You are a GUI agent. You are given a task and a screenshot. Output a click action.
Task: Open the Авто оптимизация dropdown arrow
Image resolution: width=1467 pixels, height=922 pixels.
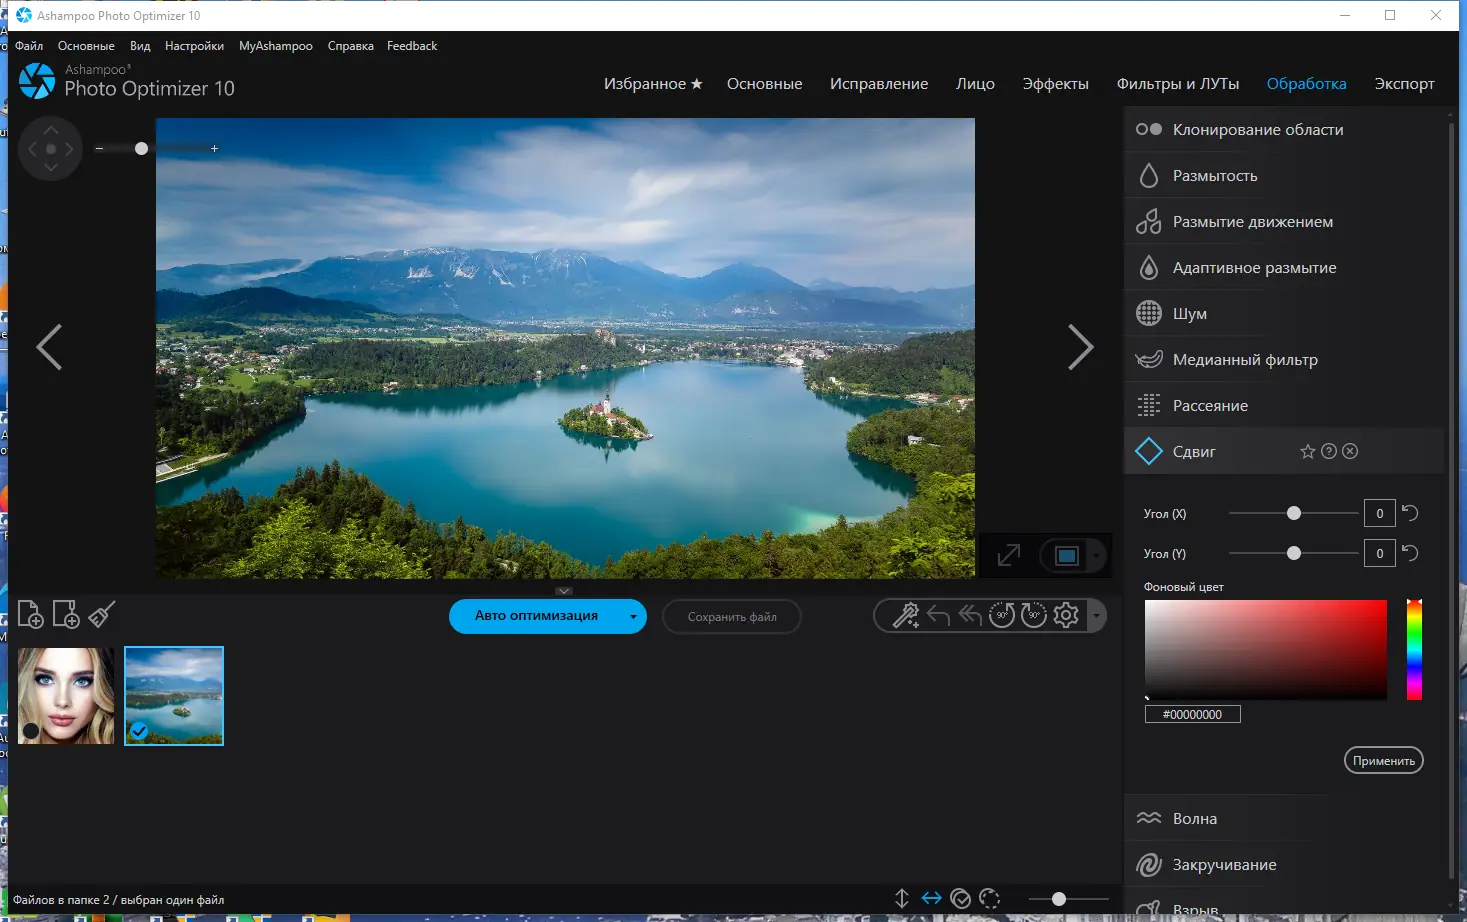coord(633,617)
